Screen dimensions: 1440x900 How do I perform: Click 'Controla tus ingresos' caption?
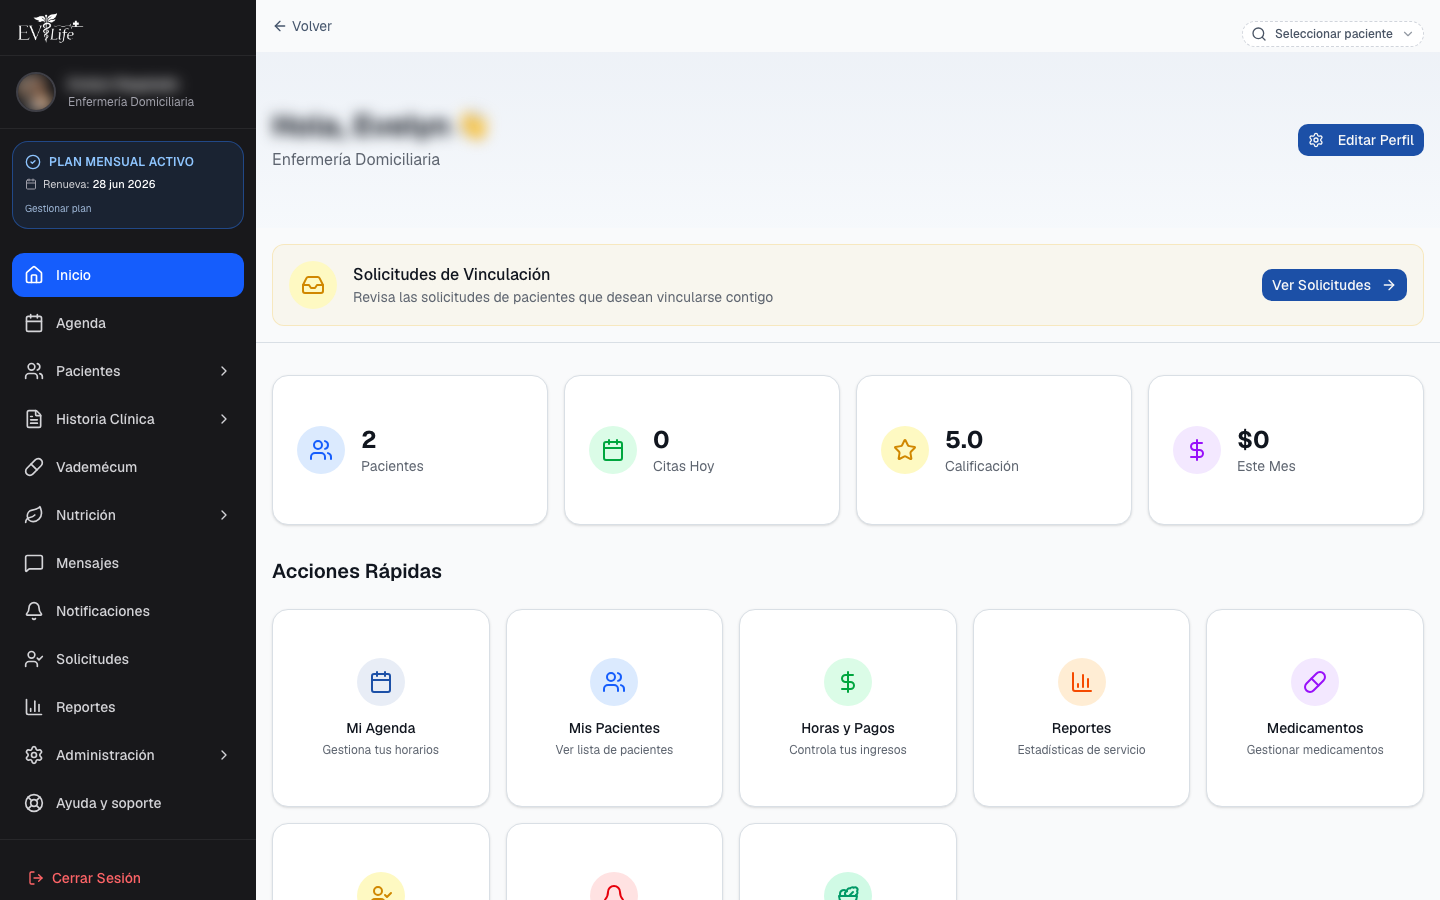(848, 750)
